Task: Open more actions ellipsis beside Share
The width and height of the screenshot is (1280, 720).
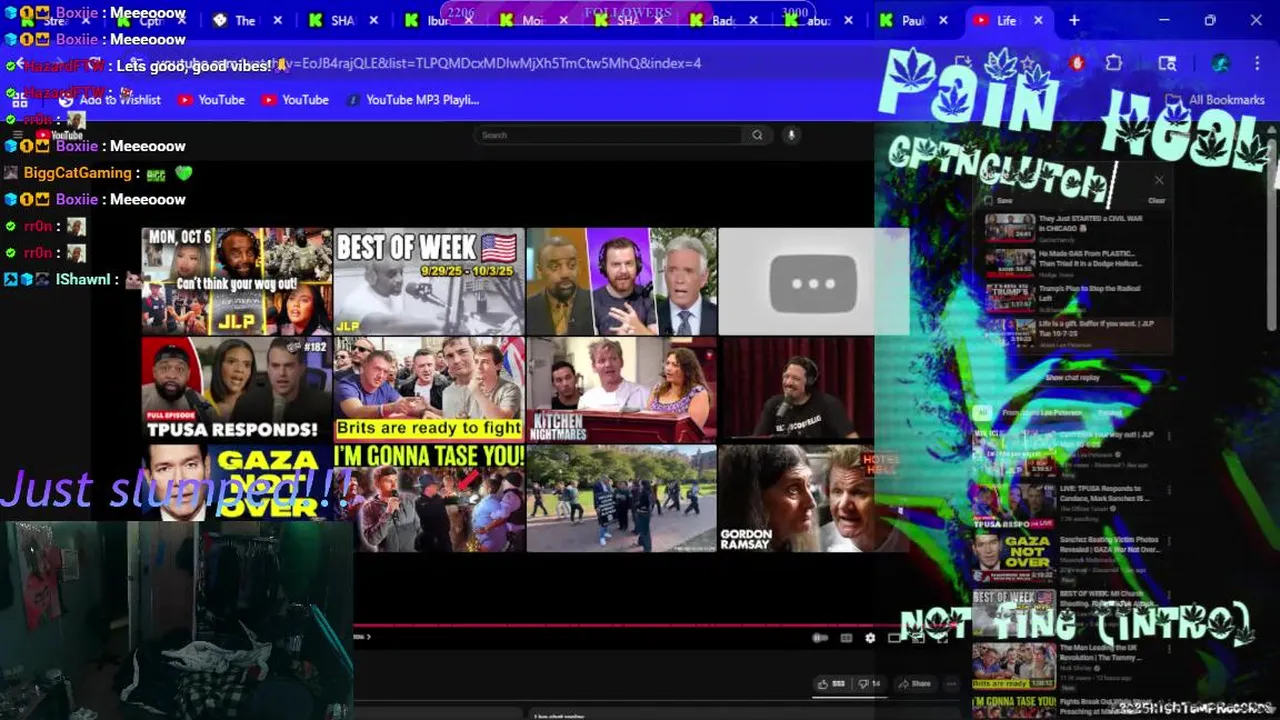Action: coord(952,684)
